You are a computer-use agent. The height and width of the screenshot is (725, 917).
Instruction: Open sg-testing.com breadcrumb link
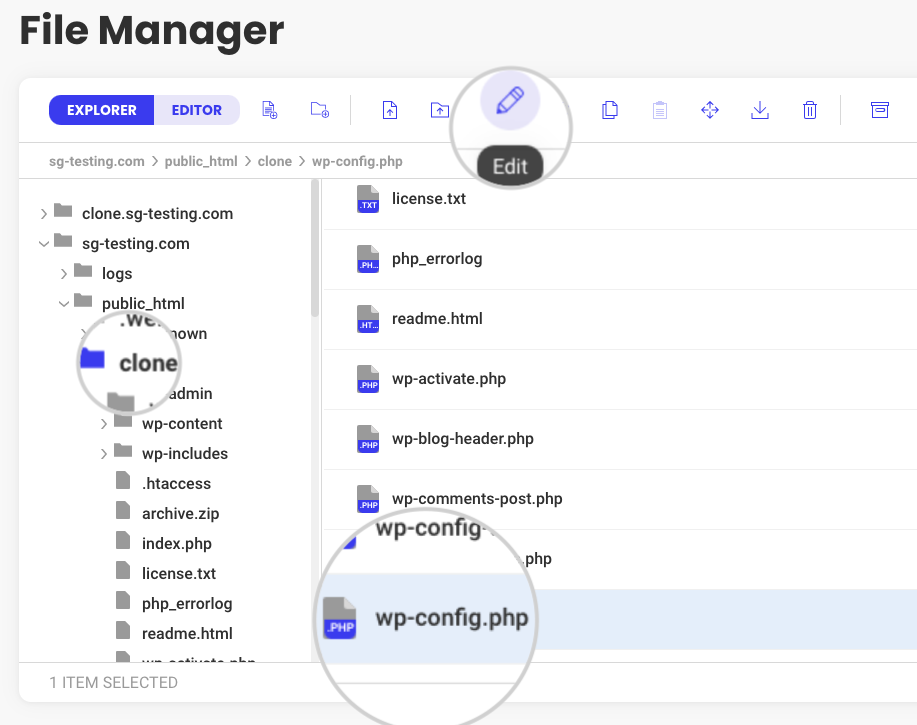(x=96, y=161)
